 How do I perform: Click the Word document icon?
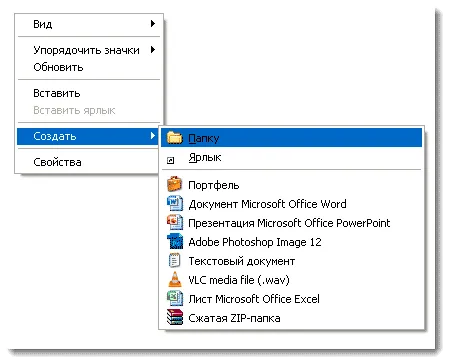pos(175,203)
